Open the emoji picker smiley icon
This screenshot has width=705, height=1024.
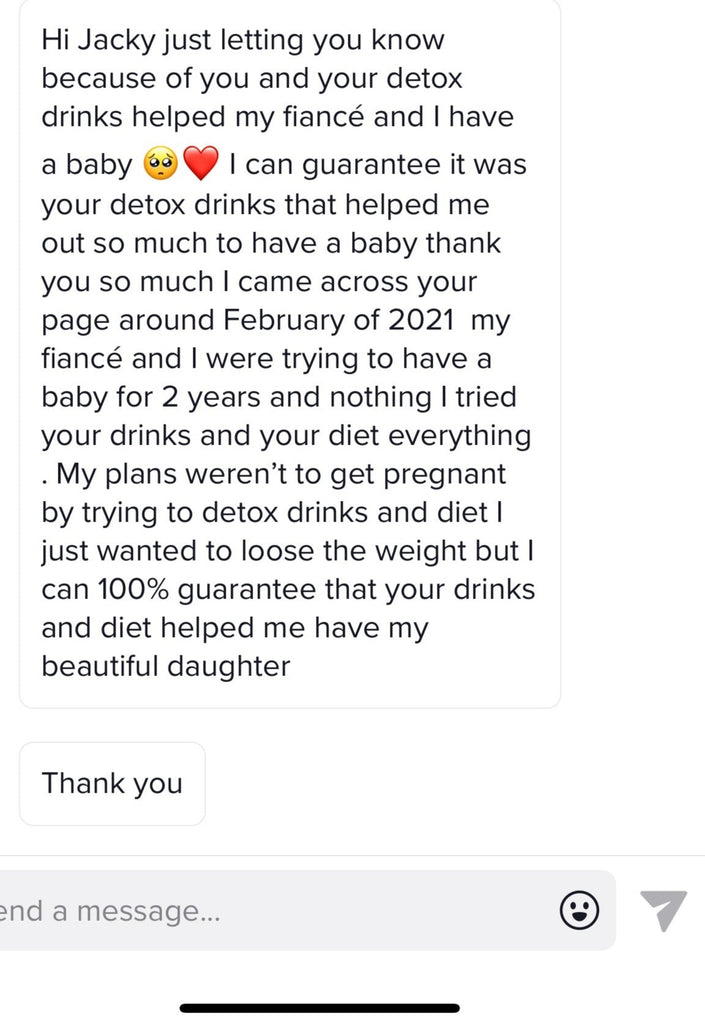(579, 910)
